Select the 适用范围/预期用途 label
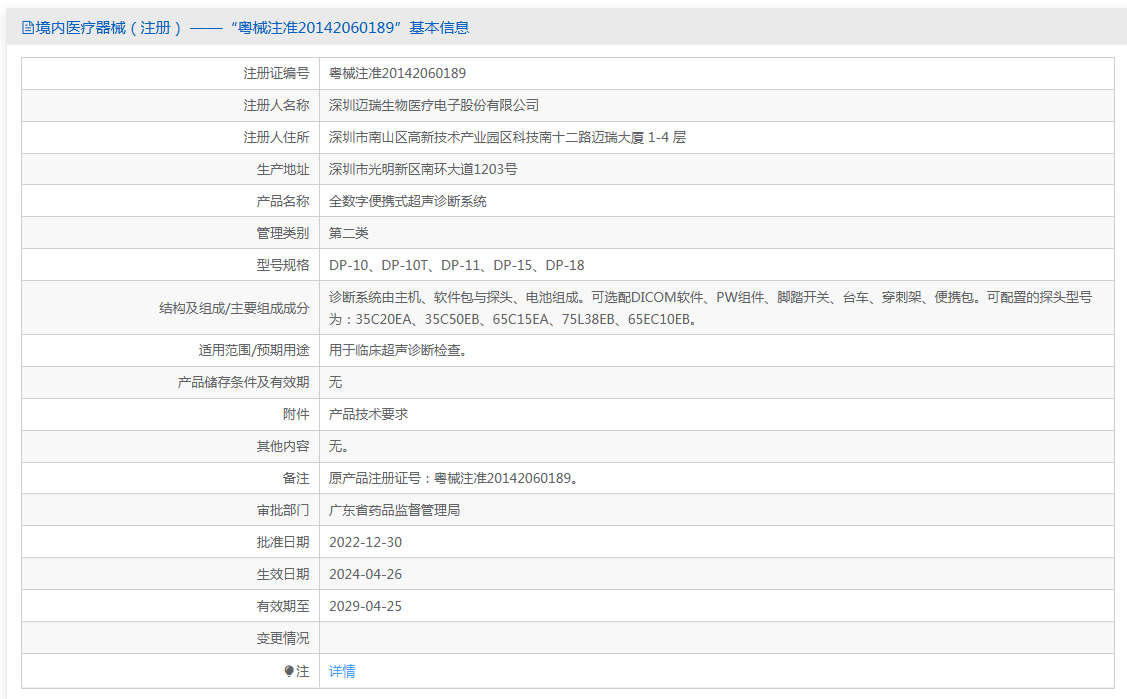Image resolution: width=1127 pixels, height=699 pixels. pos(254,351)
